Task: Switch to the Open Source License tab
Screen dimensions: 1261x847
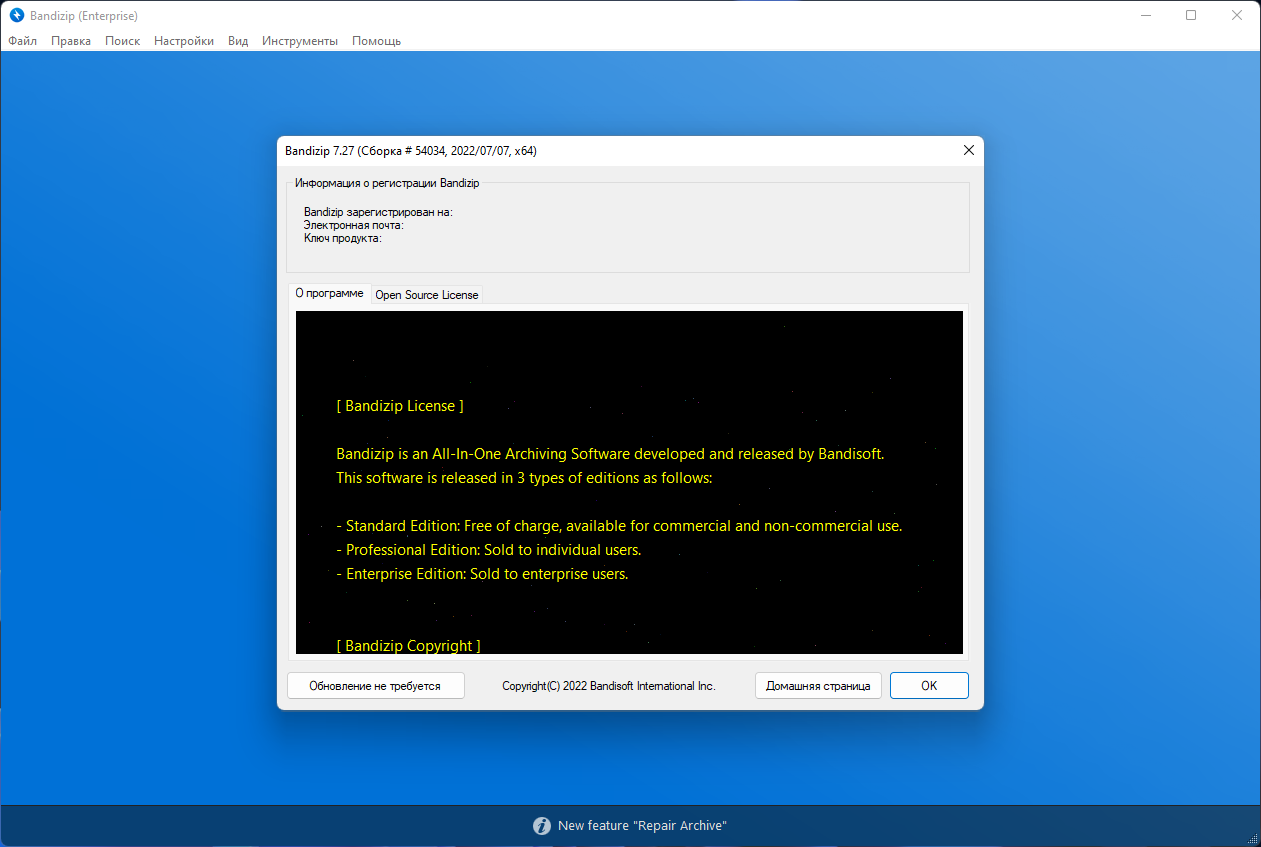Action: pos(427,295)
